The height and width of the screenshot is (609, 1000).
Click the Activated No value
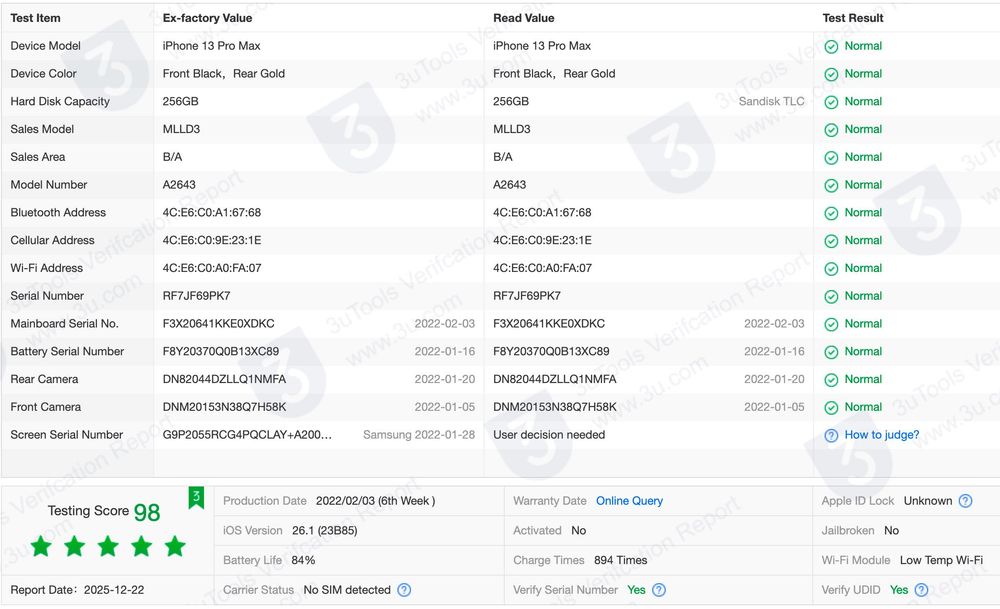pyautogui.click(x=578, y=530)
